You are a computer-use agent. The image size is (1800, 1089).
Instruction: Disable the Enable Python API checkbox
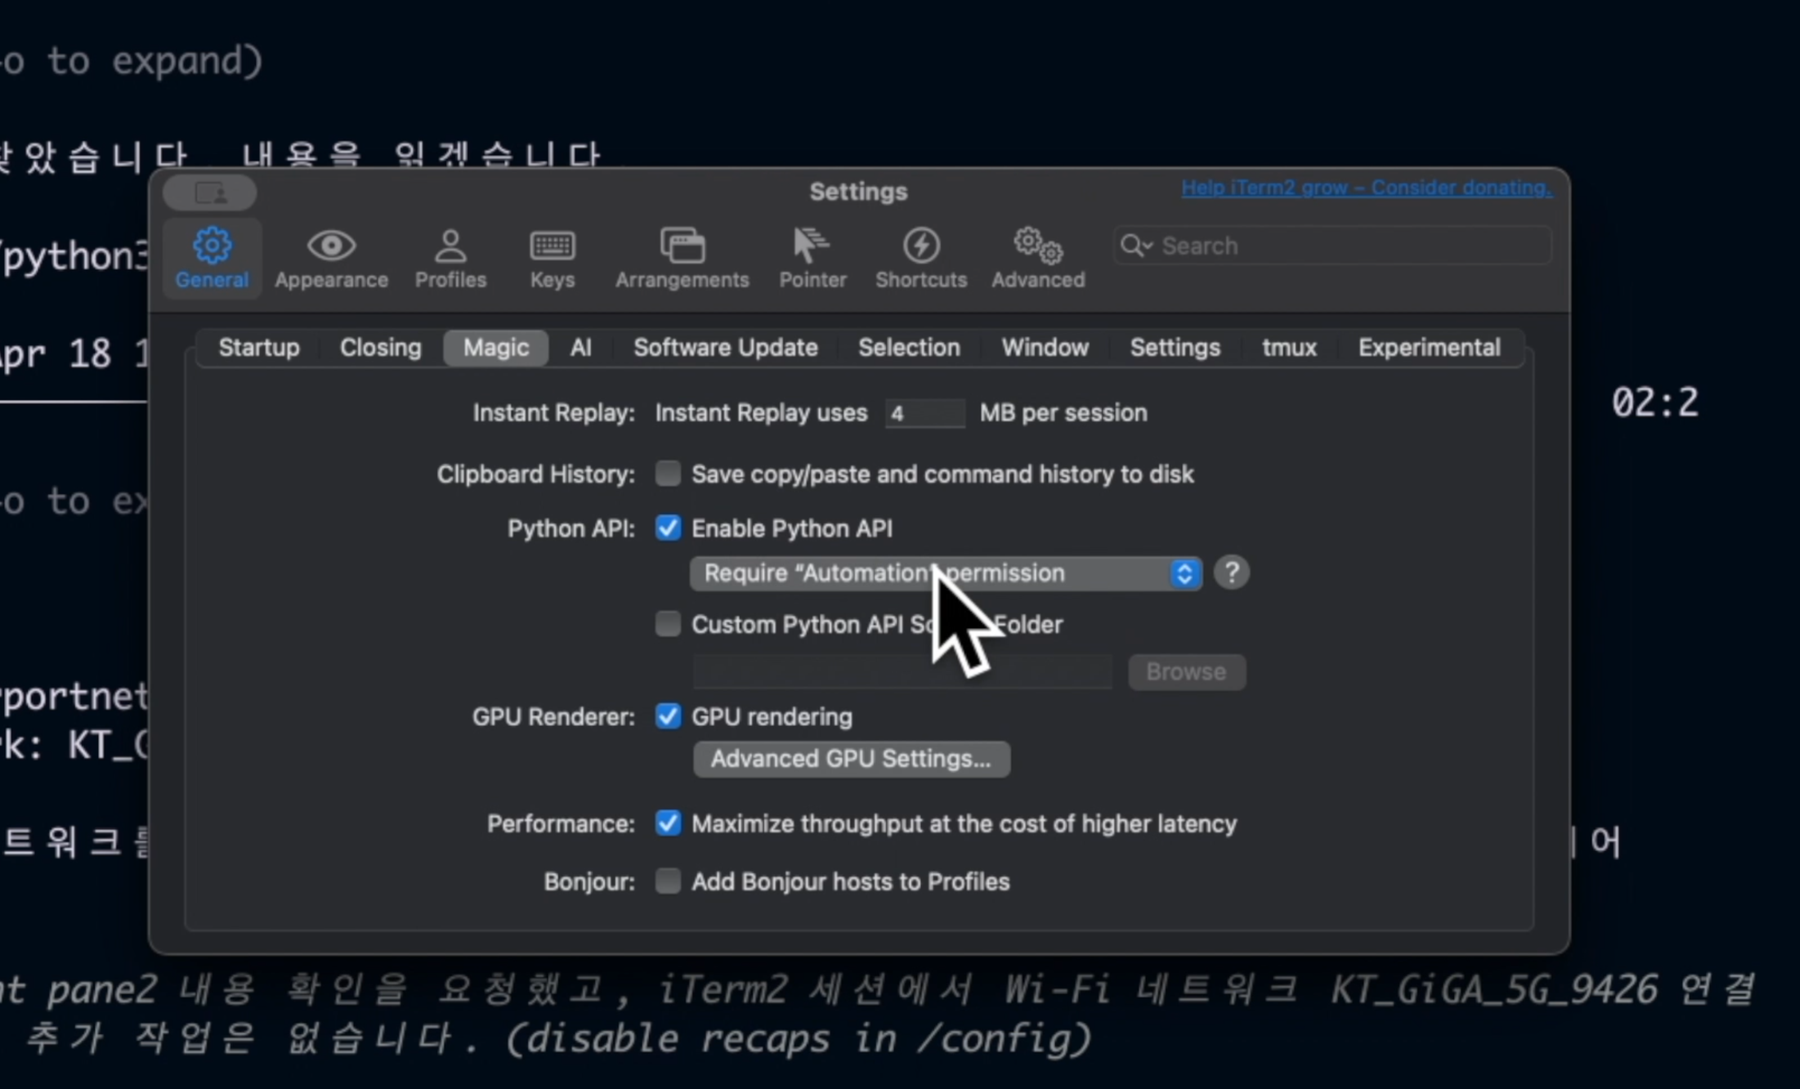668,527
